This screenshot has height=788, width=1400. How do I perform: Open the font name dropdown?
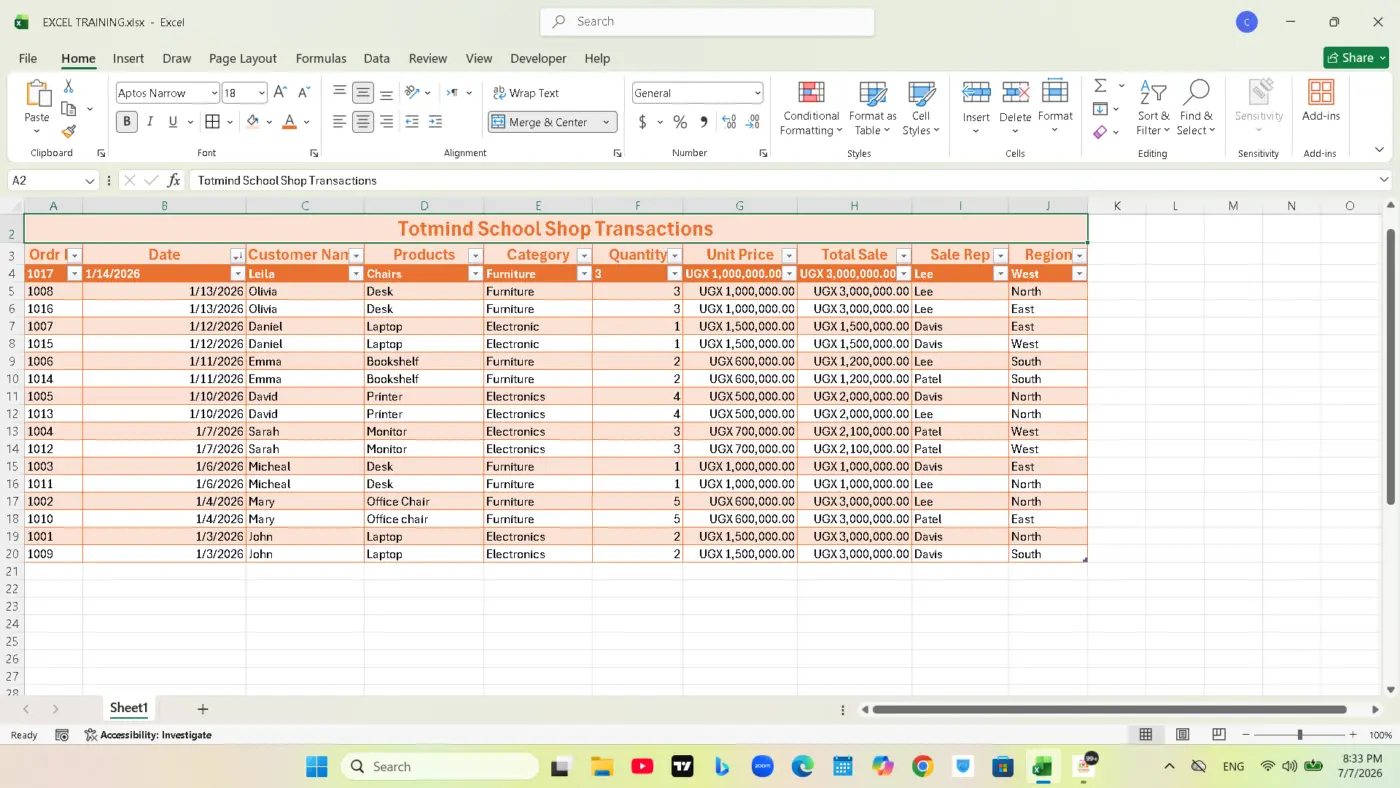point(214,93)
